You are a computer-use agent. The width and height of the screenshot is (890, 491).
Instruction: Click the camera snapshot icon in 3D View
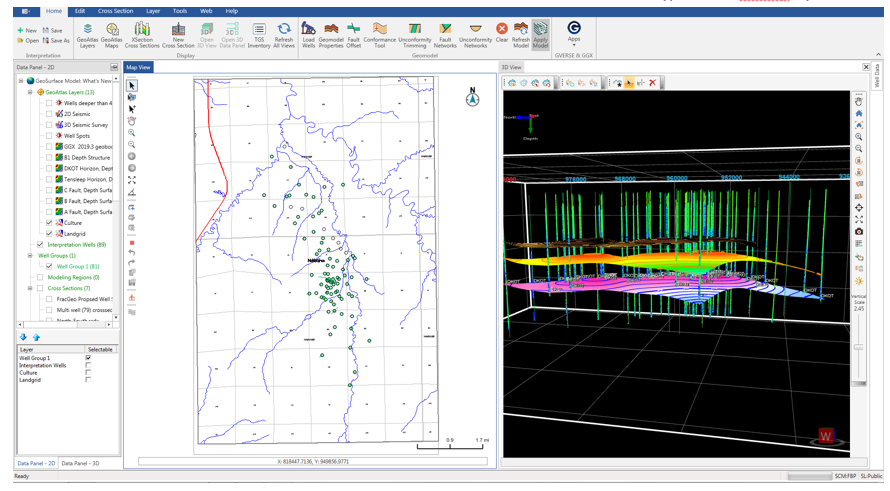(x=859, y=232)
